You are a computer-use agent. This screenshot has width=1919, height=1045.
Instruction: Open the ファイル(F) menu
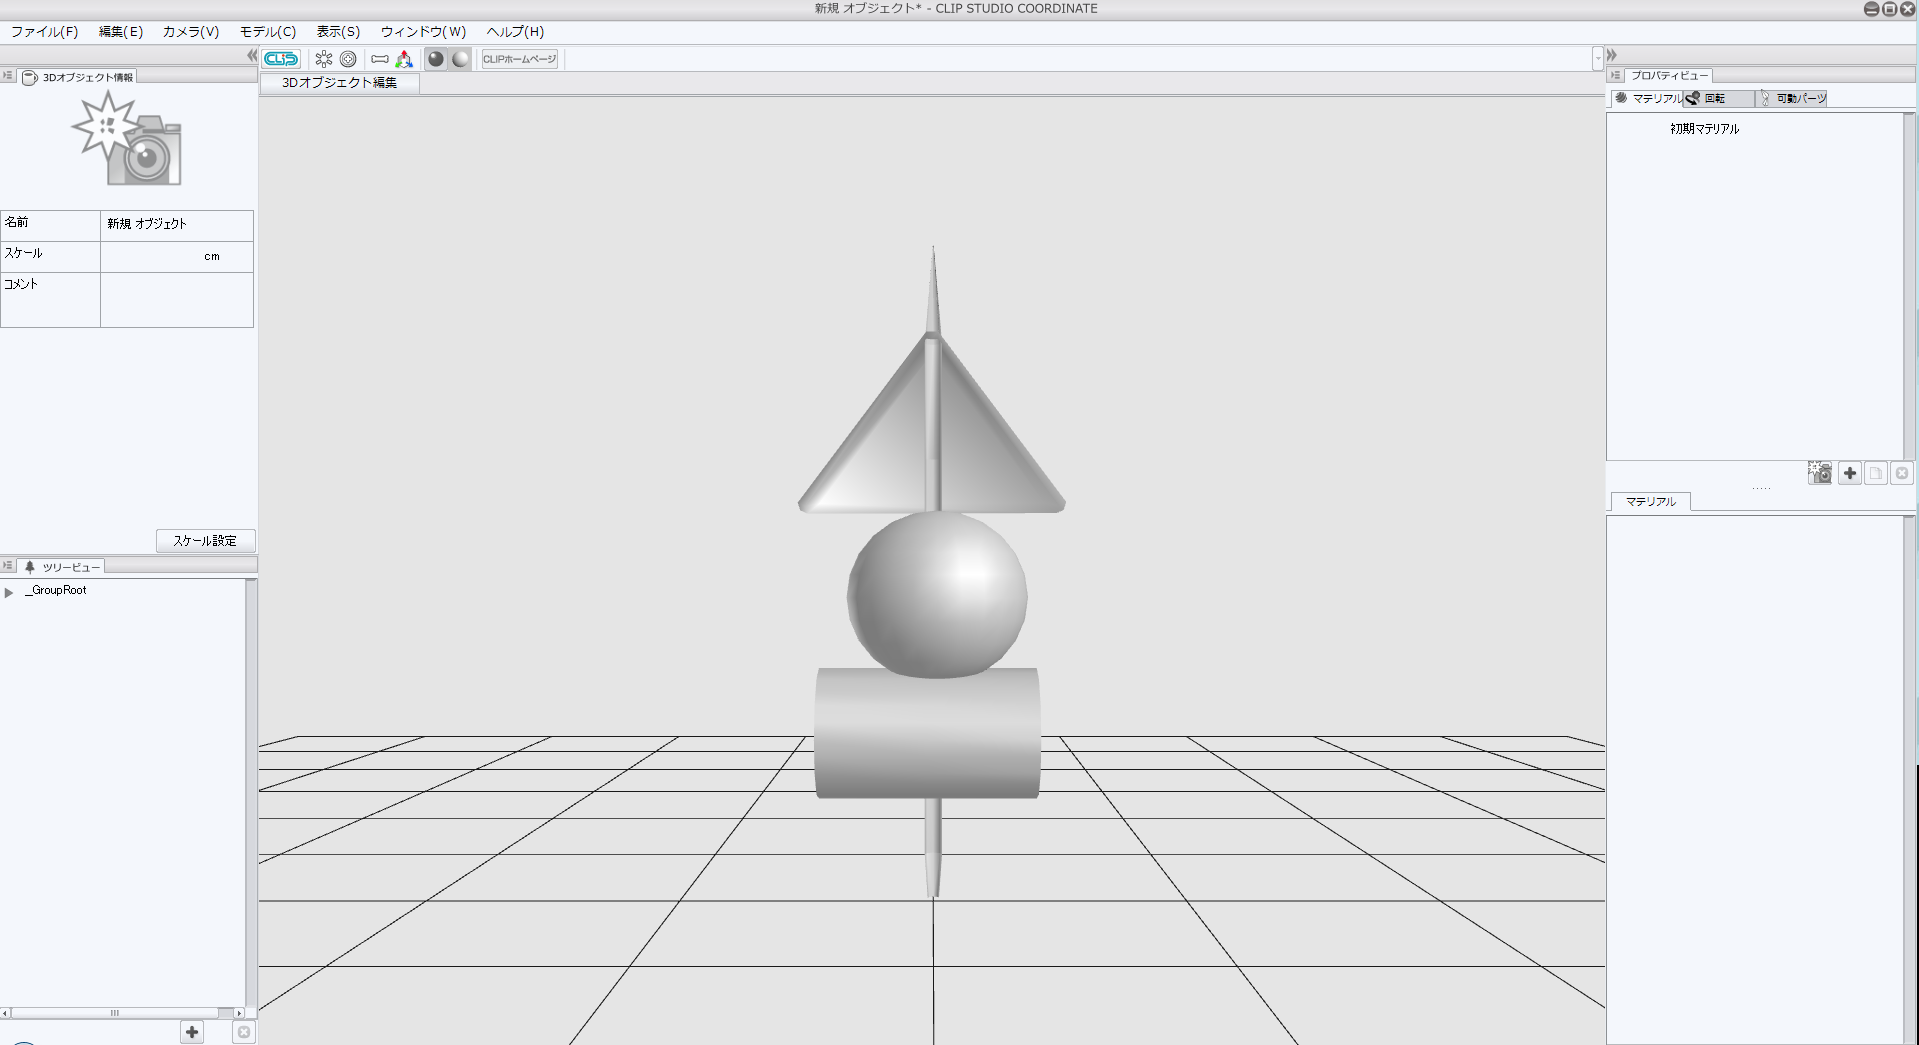pos(44,32)
